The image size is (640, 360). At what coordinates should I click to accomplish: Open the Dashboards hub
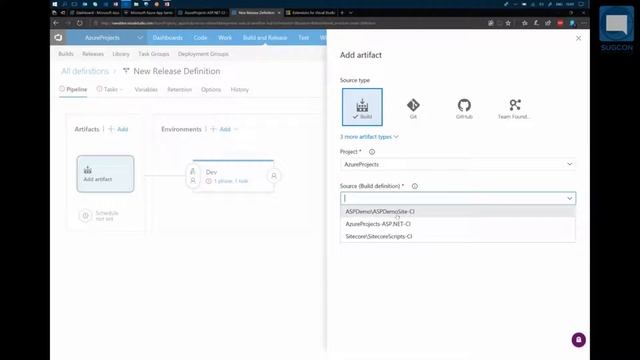pos(168,38)
